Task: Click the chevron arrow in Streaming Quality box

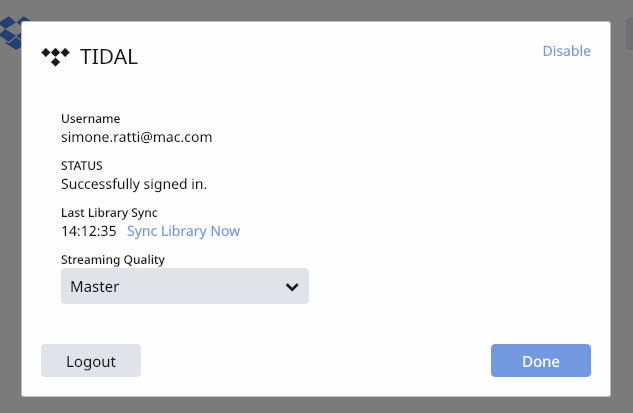Action: [292, 287]
